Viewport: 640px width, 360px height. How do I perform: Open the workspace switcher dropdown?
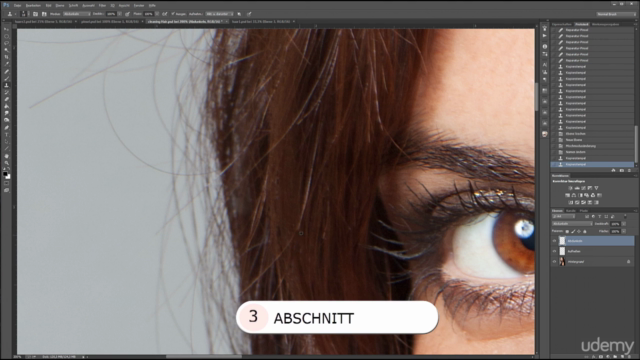[x=616, y=14]
